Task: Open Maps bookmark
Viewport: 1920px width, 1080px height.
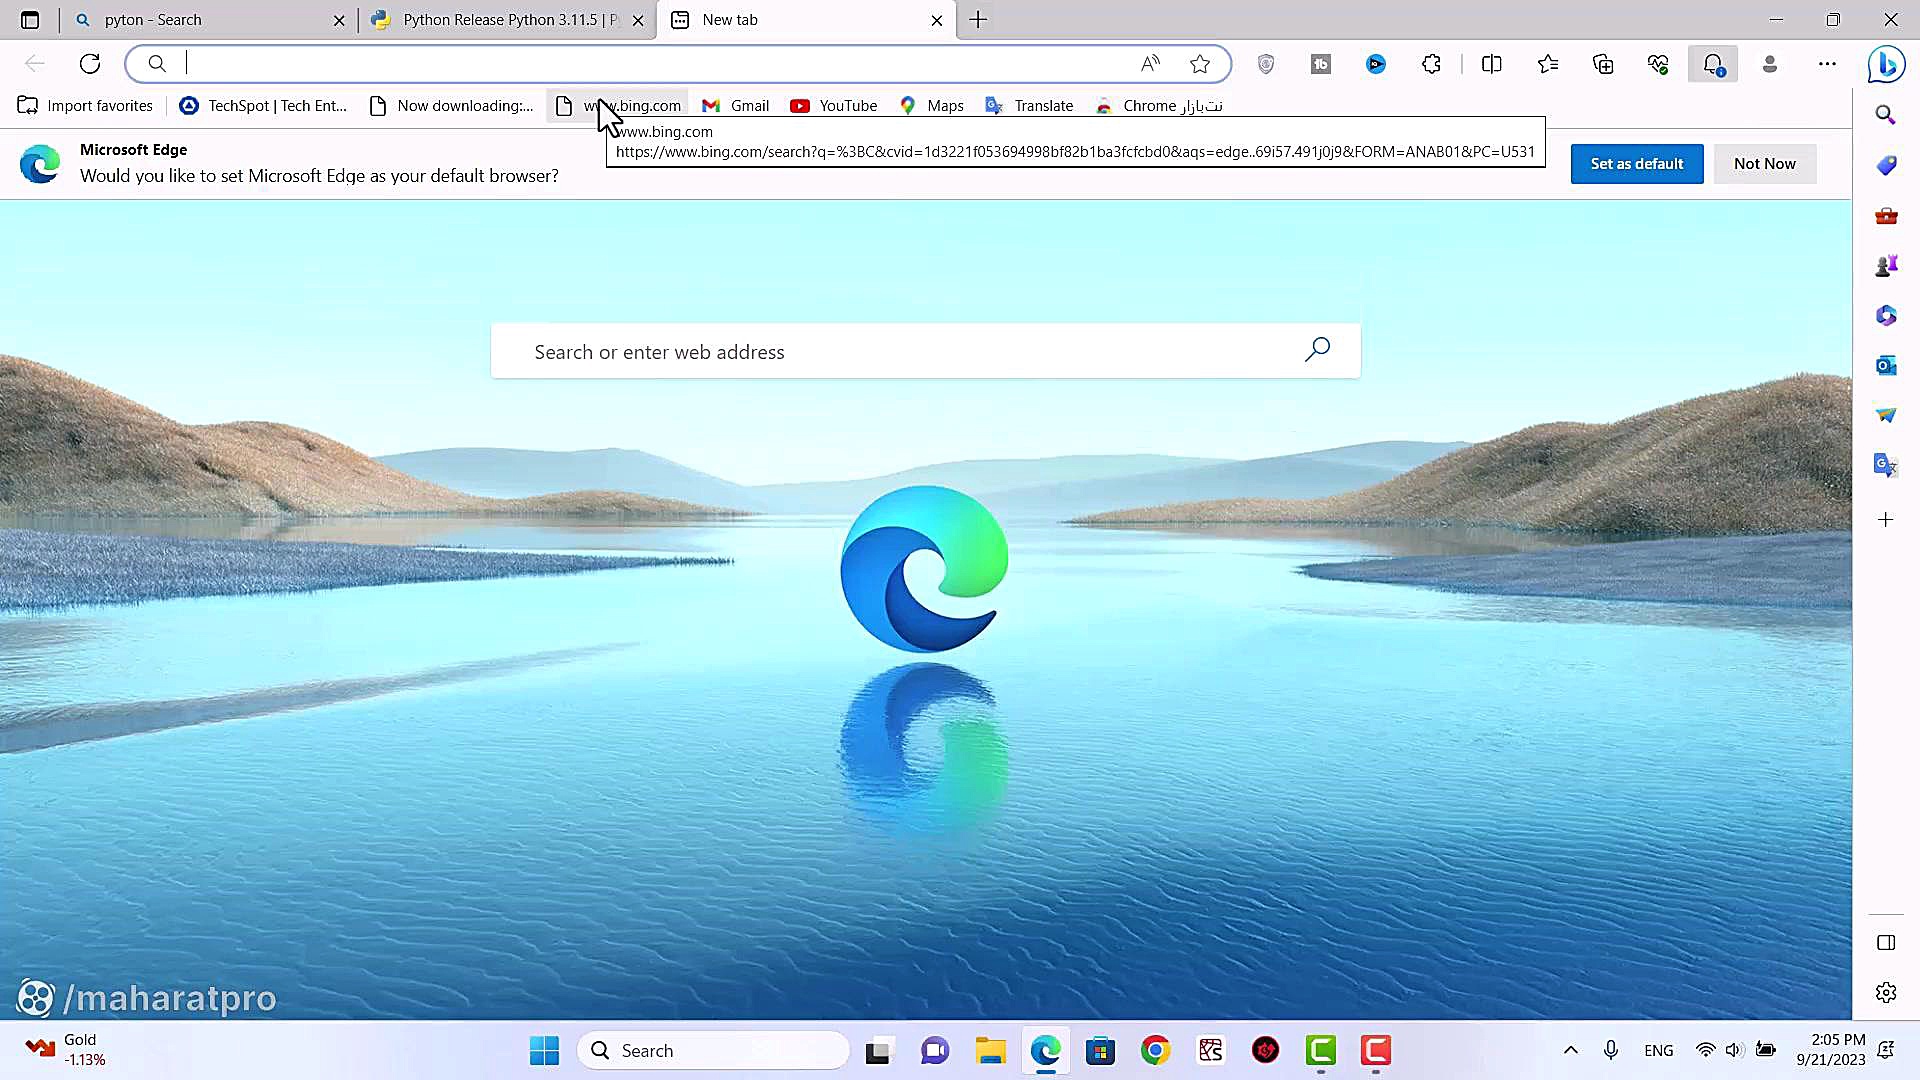Action: [931, 106]
